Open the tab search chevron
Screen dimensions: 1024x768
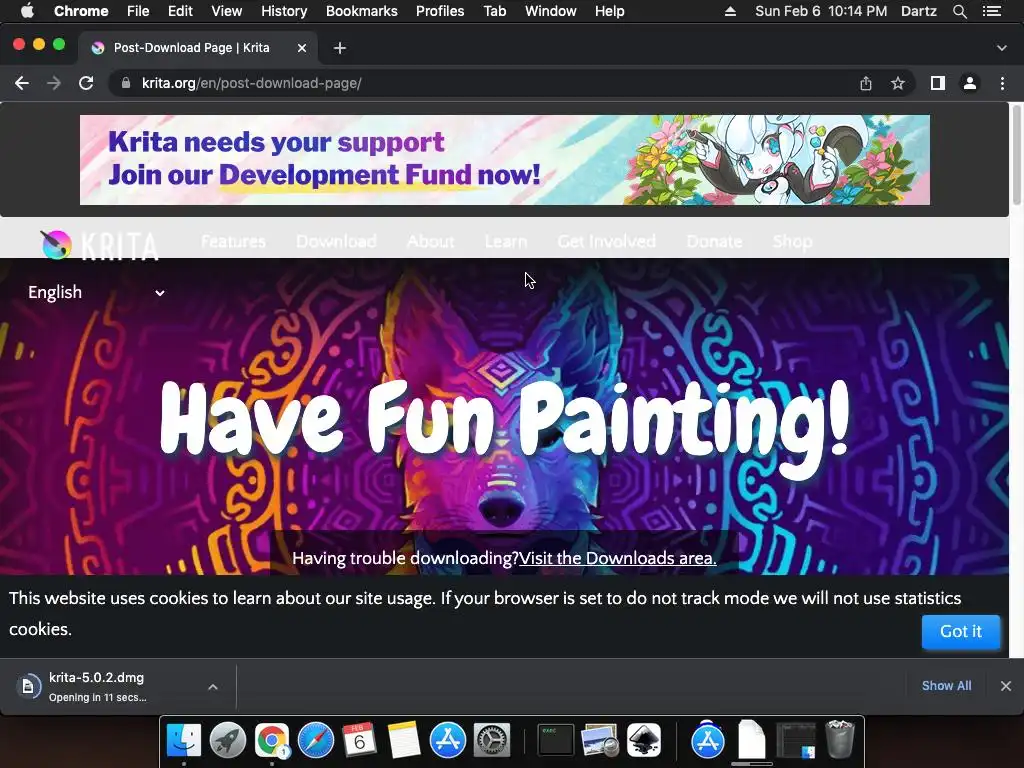pos(1001,48)
